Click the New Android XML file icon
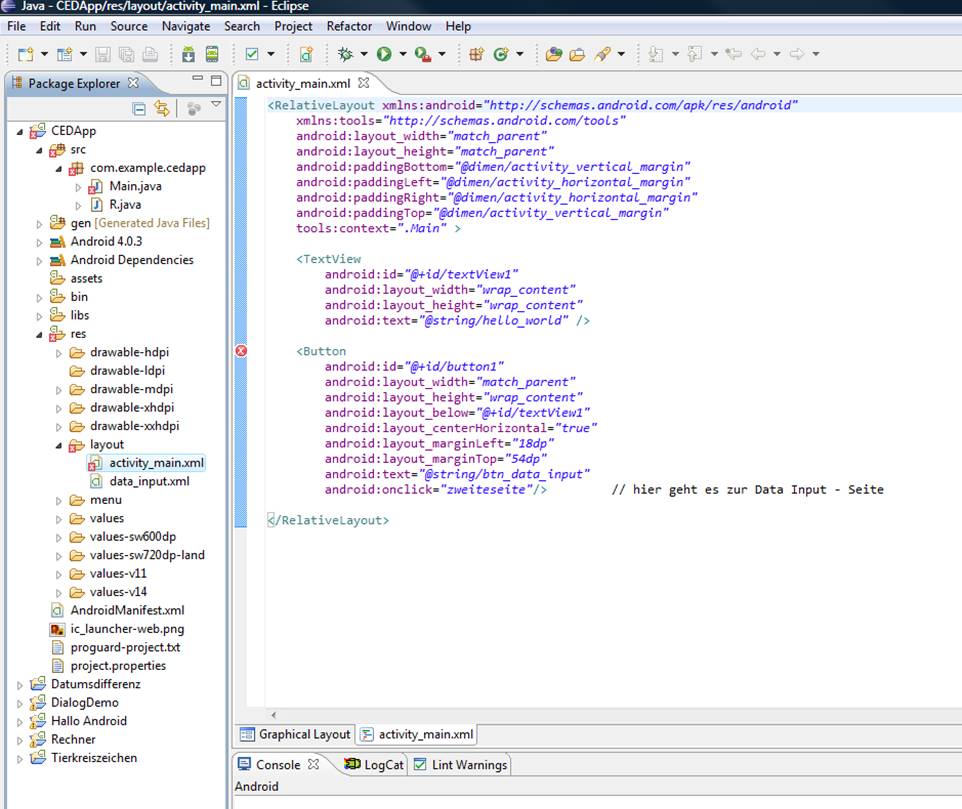The image size is (962, 809). (x=306, y=54)
